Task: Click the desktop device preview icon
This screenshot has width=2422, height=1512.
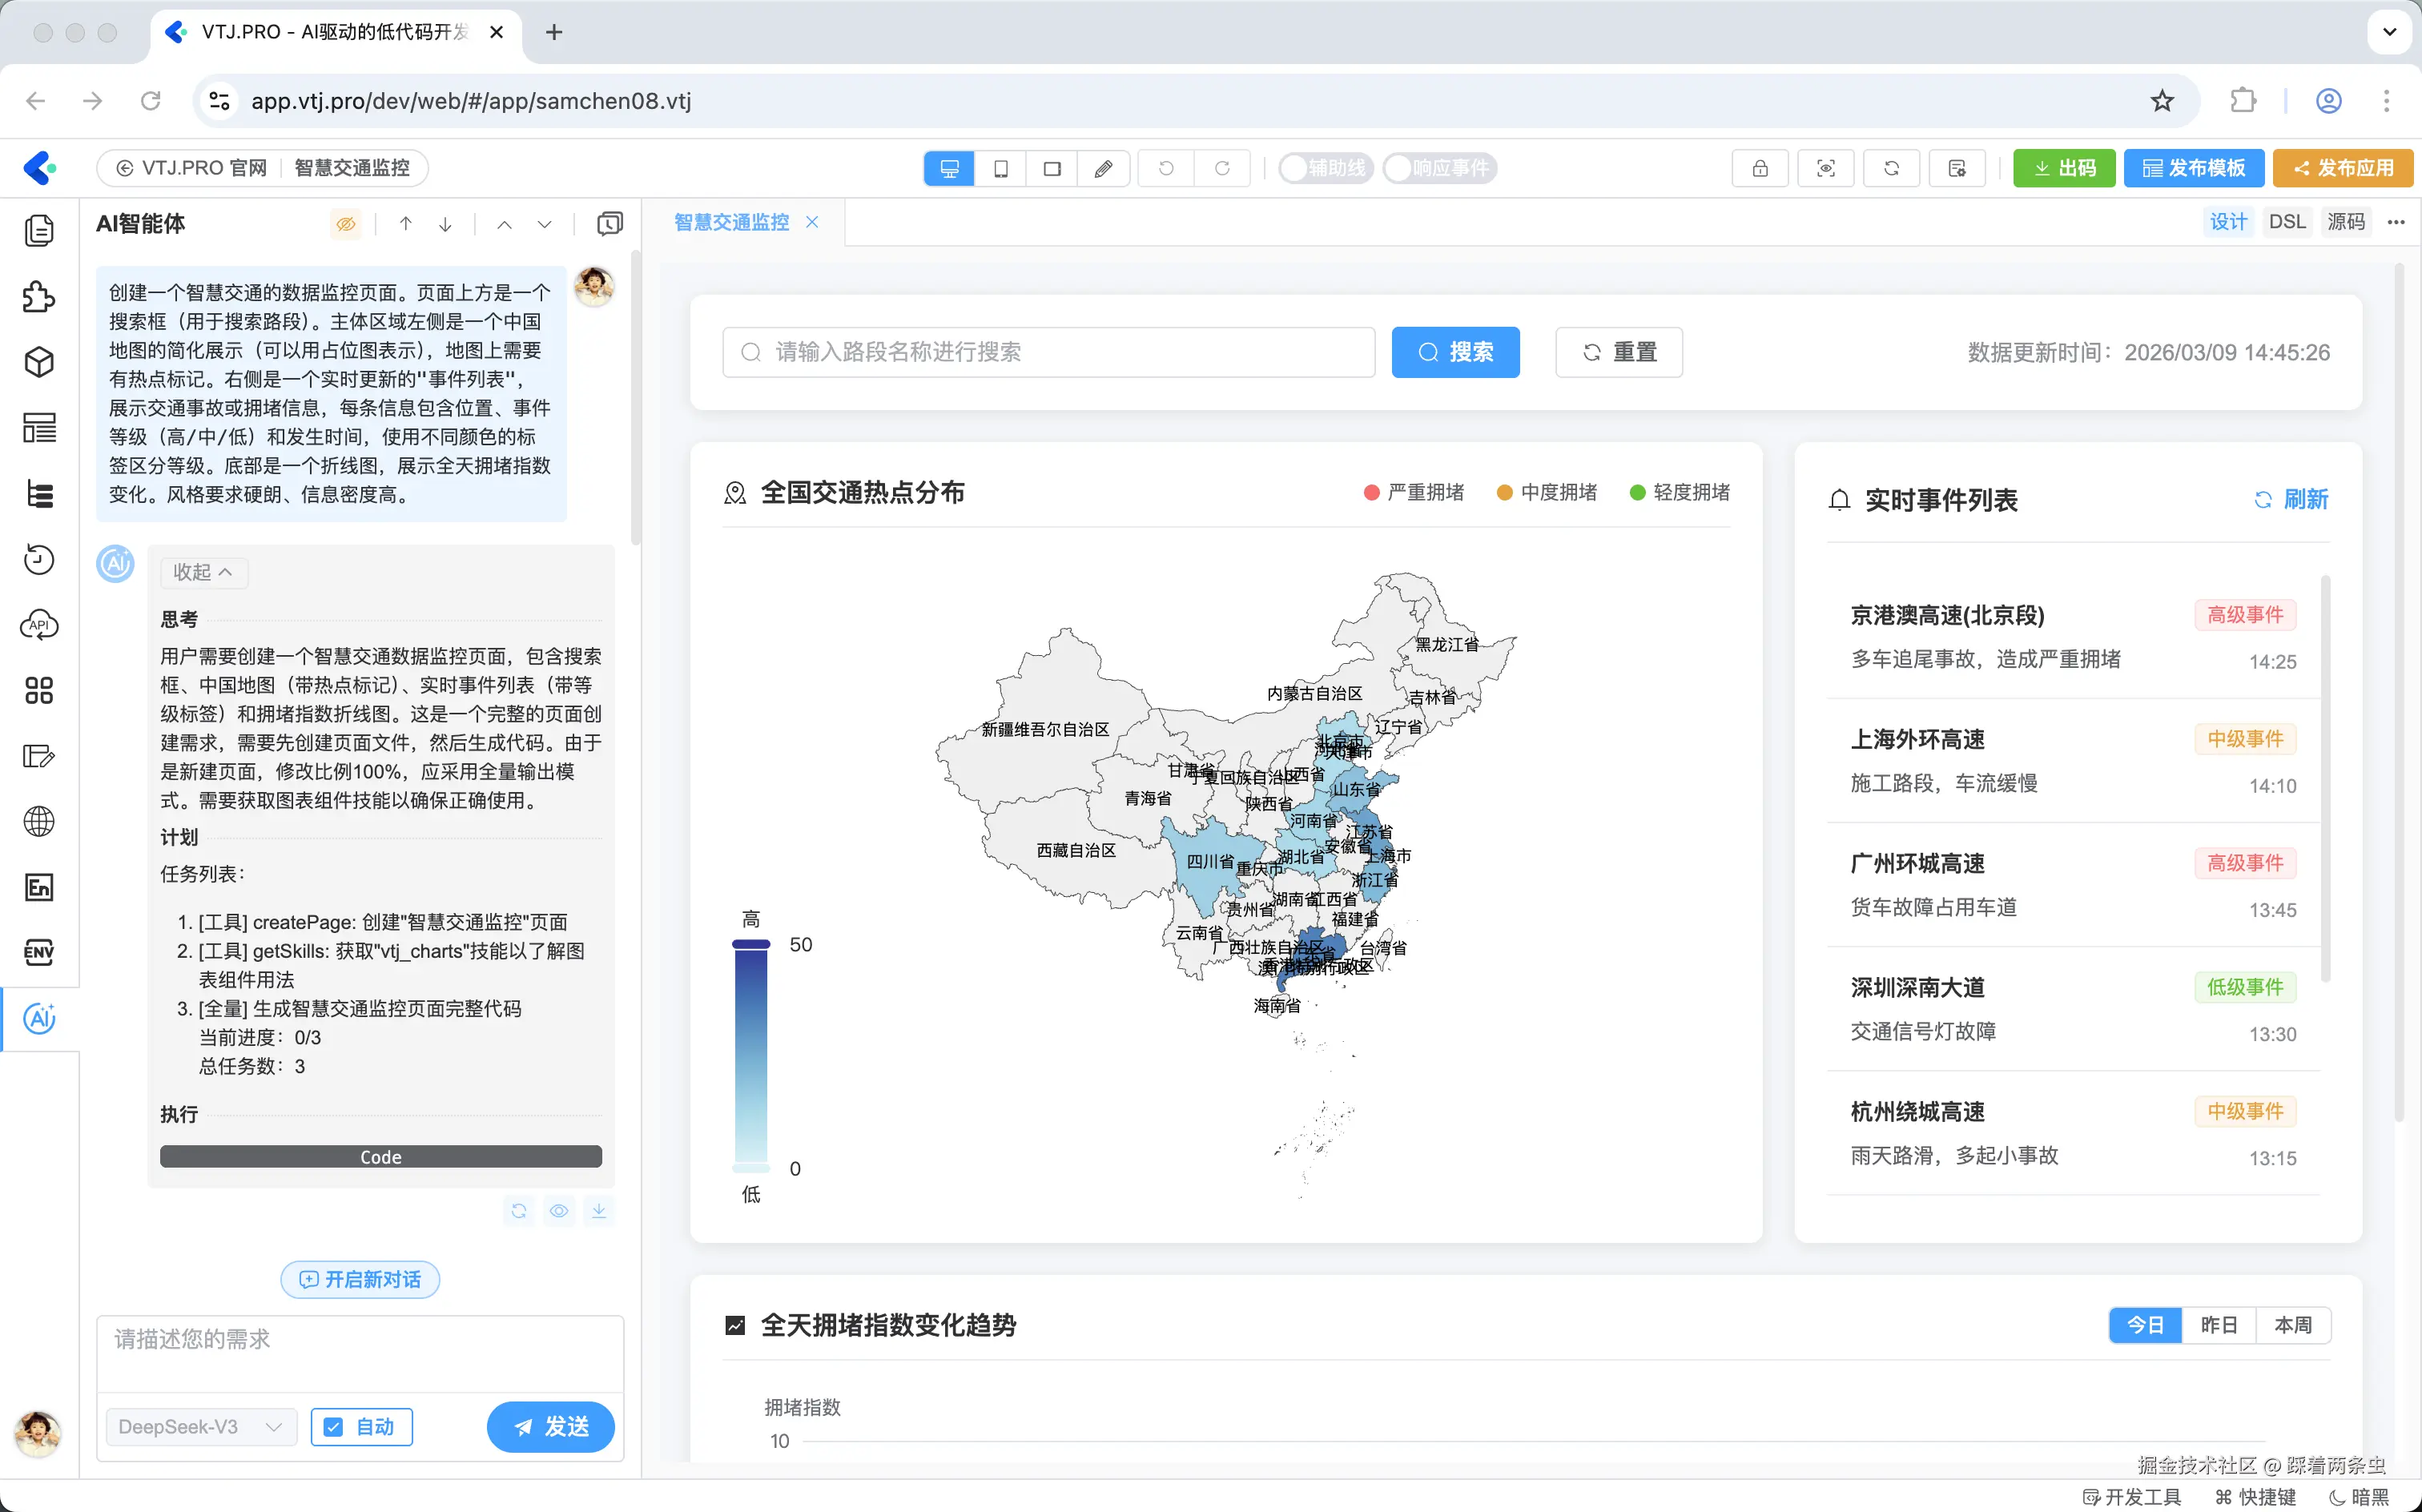Action: click(949, 168)
